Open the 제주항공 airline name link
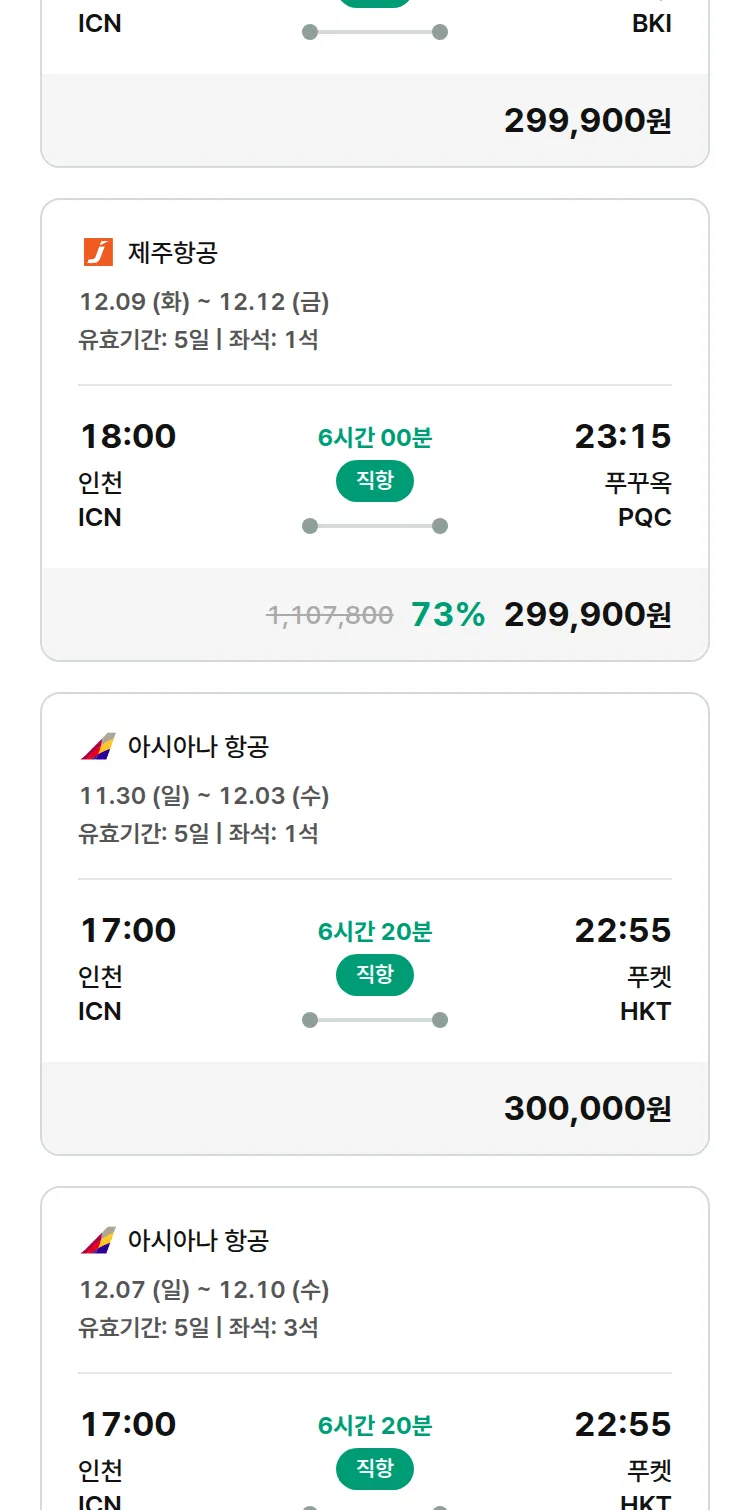The height and width of the screenshot is (1510, 750). tap(172, 253)
